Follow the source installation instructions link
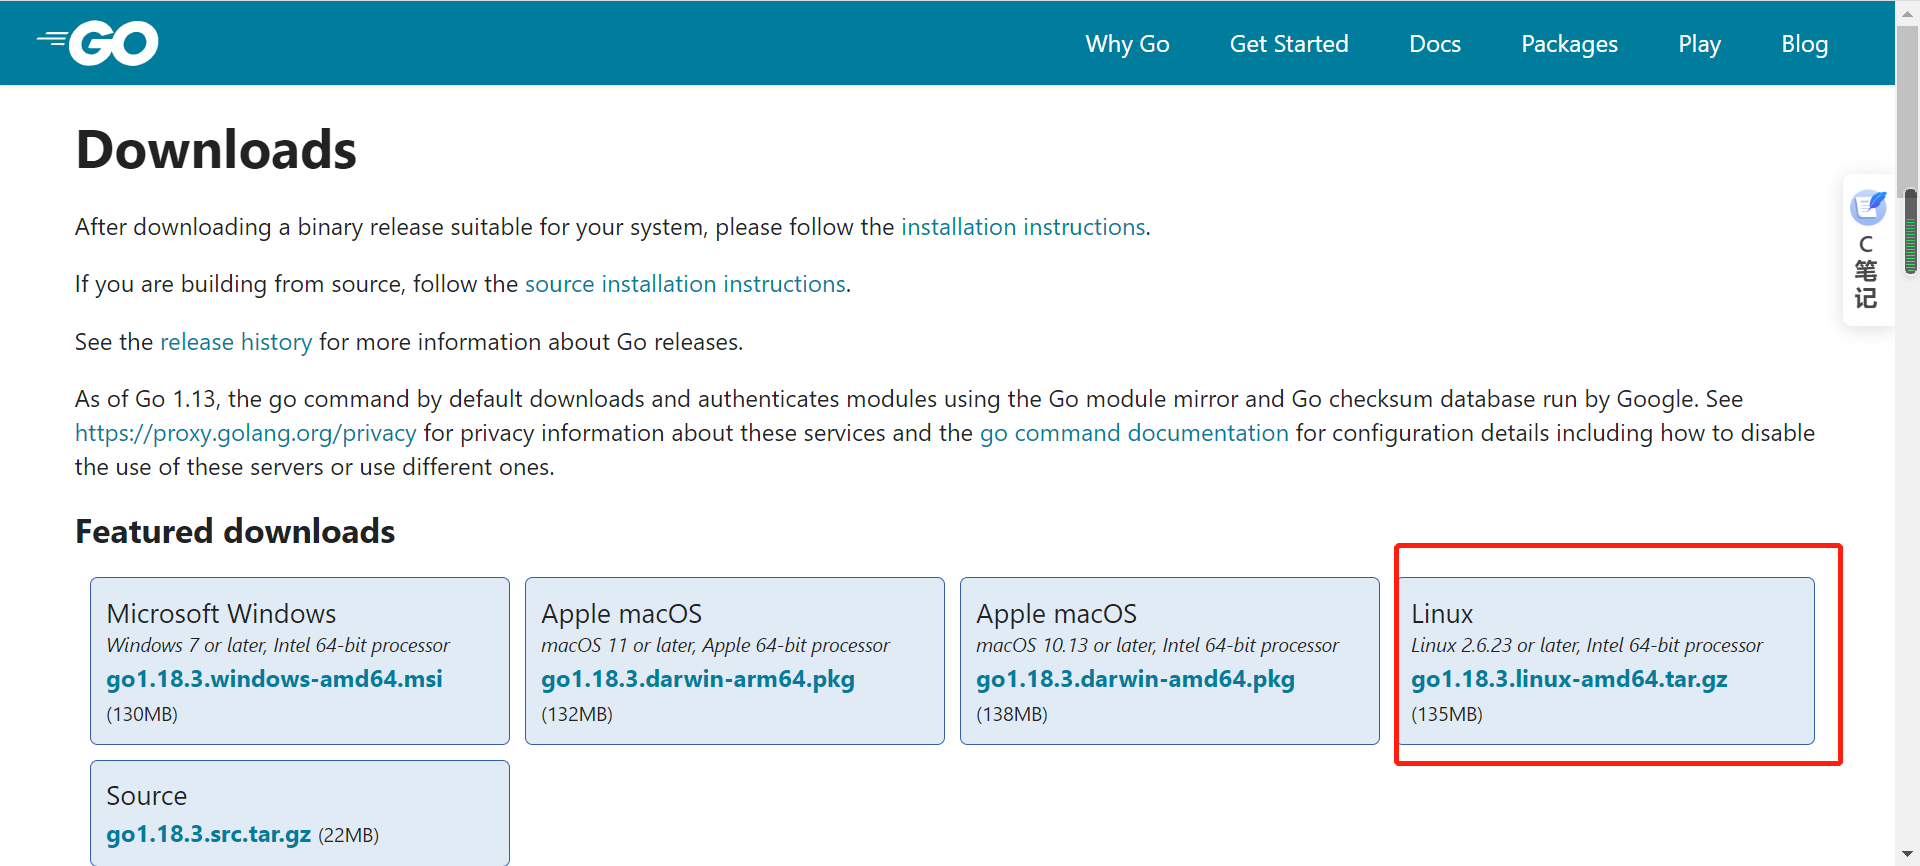The image size is (1920, 866). click(685, 284)
